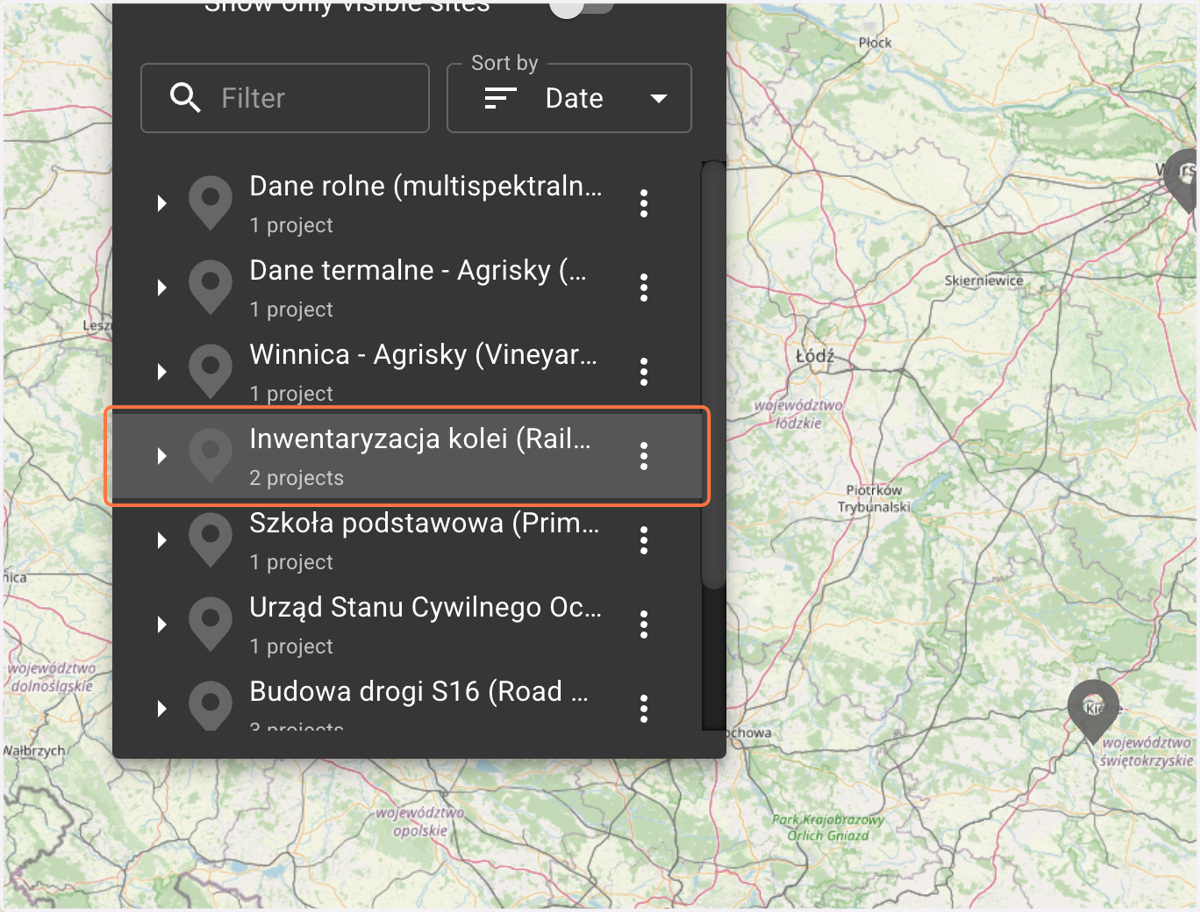Click the site list vertical scrollbar
Image resolution: width=1200 pixels, height=912 pixels.
[713, 374]
